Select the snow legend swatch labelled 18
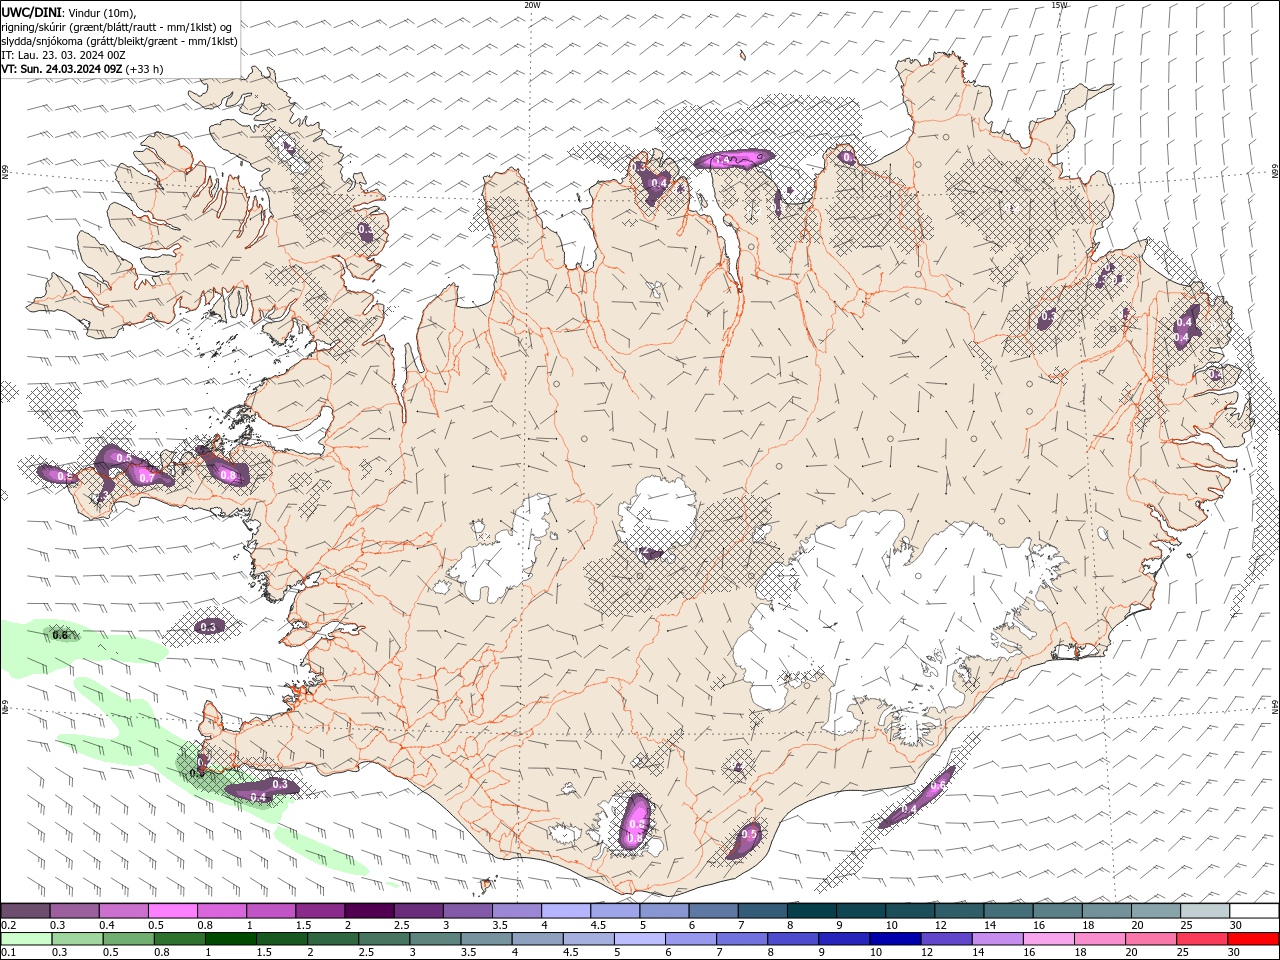This screenshot has height=960, width=1280. [1107, 911]
